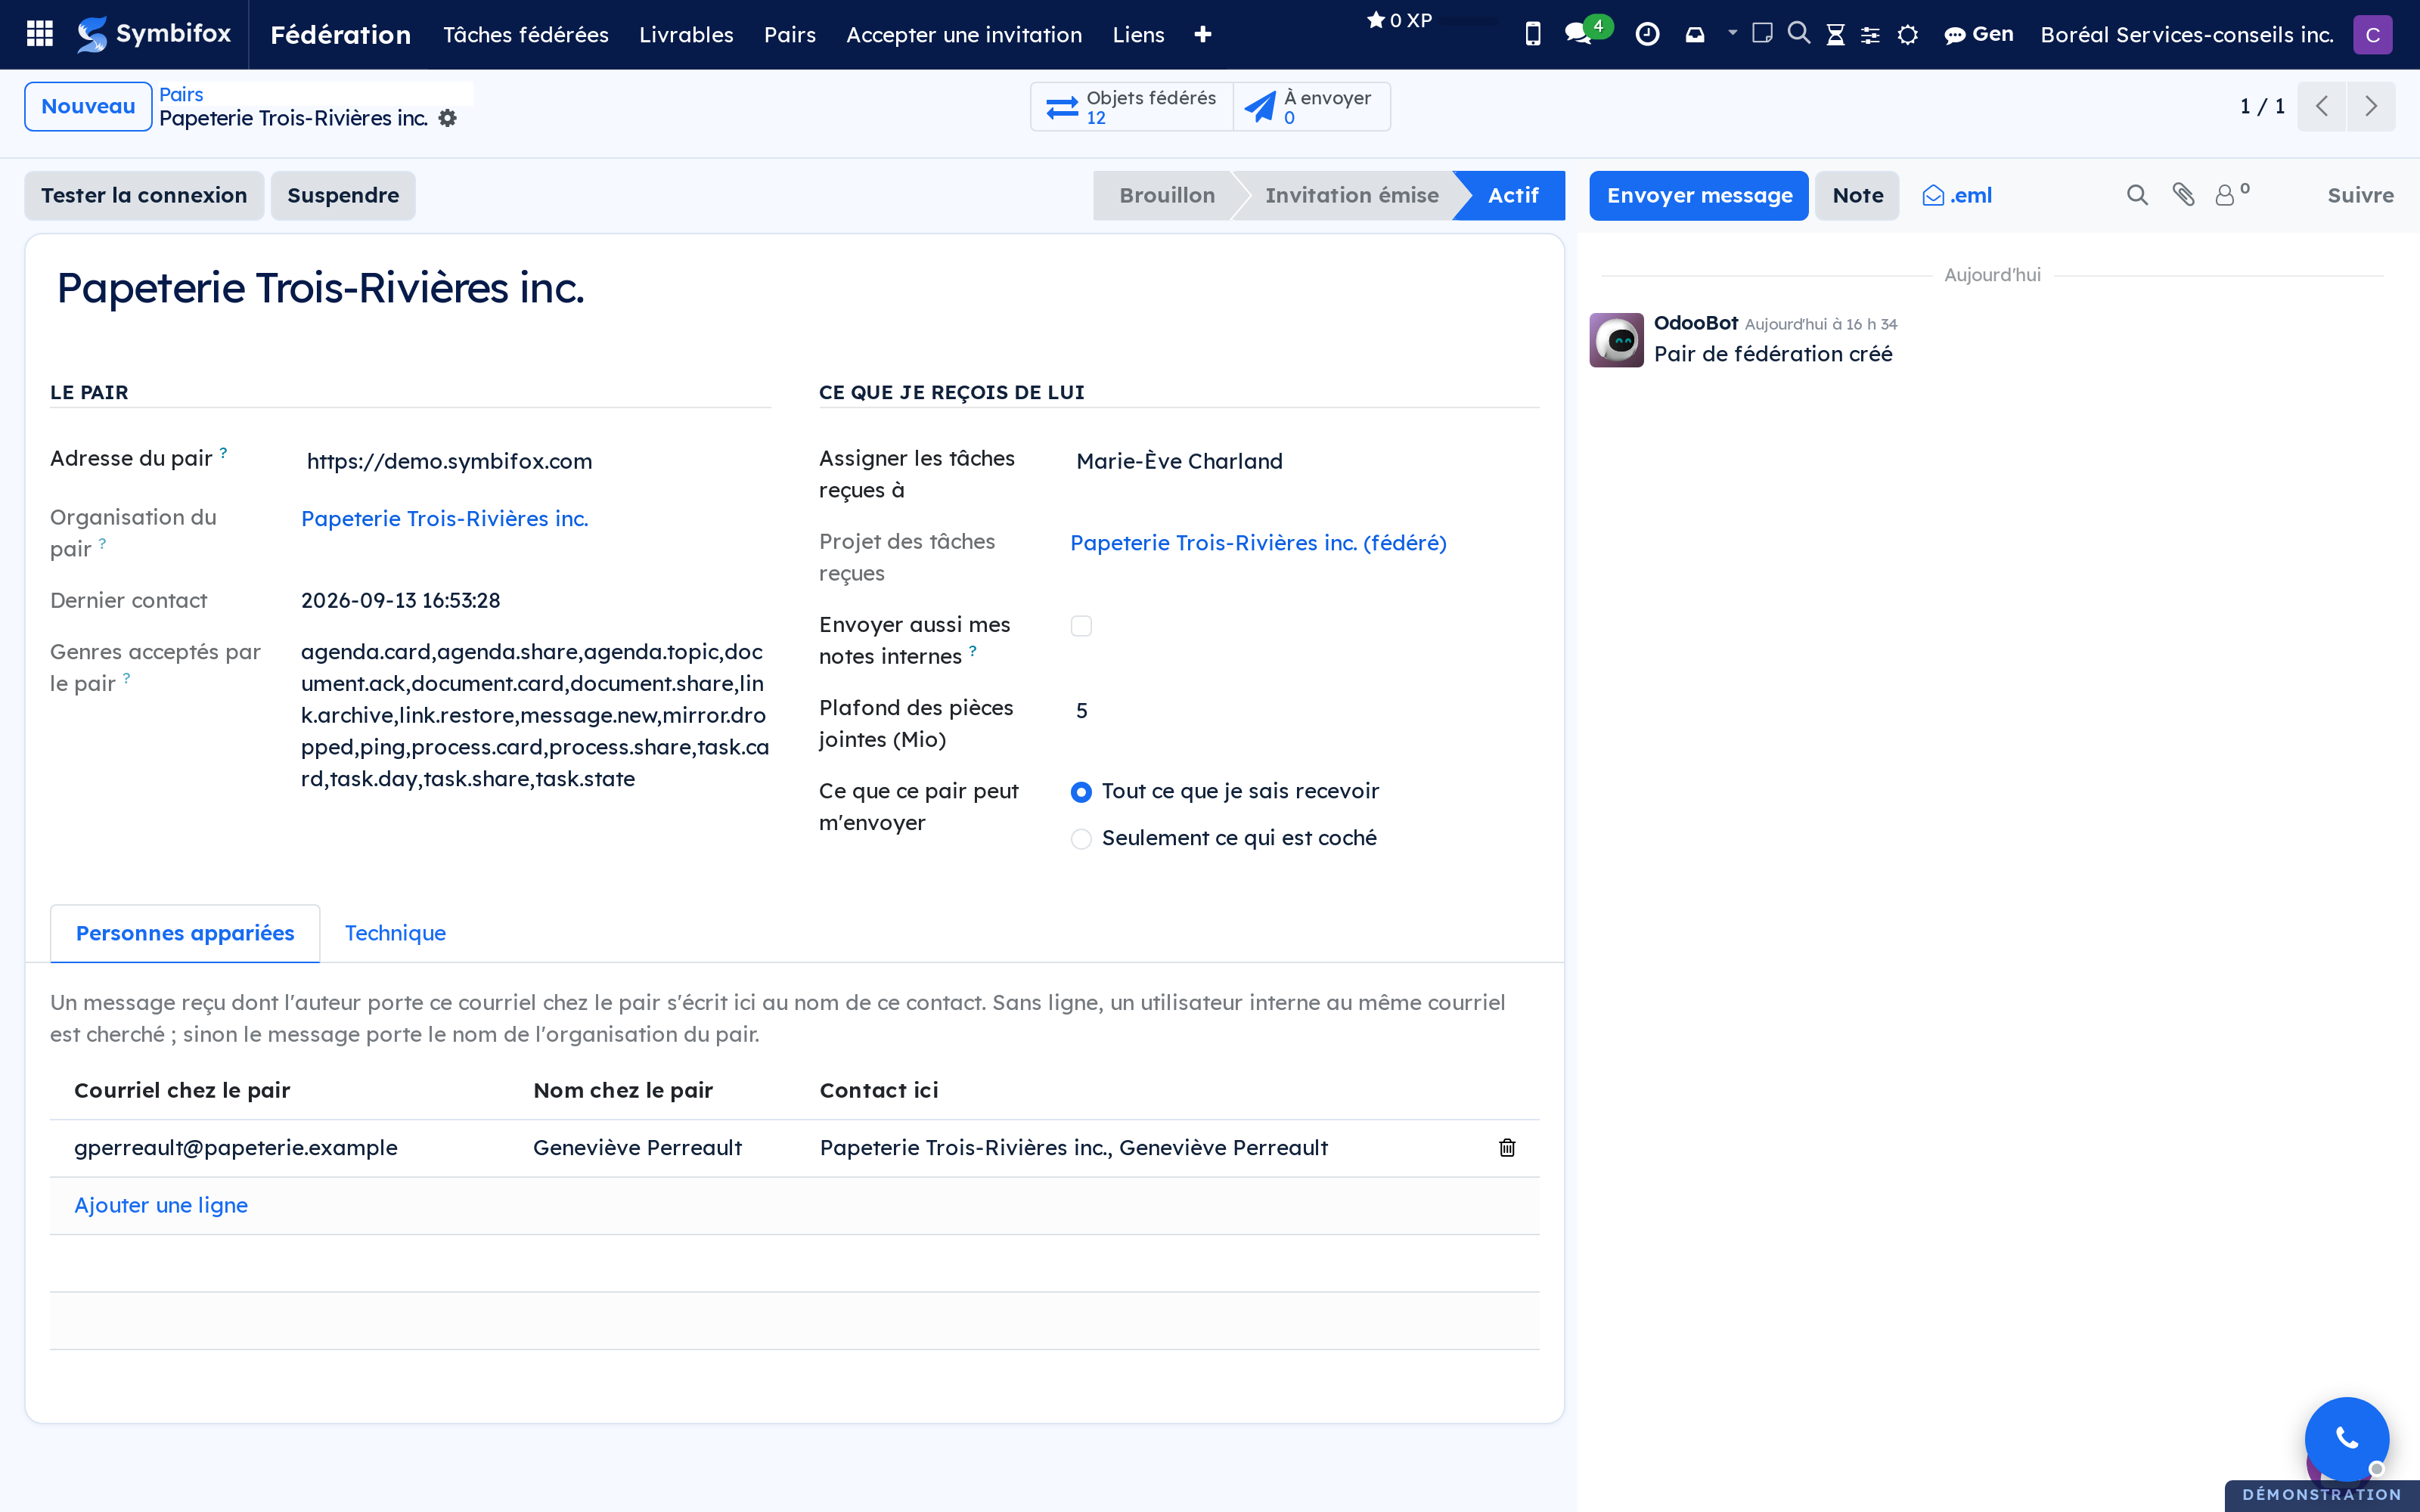
Task: Click the navbar search magnifier
Action: pos(1798,33)
